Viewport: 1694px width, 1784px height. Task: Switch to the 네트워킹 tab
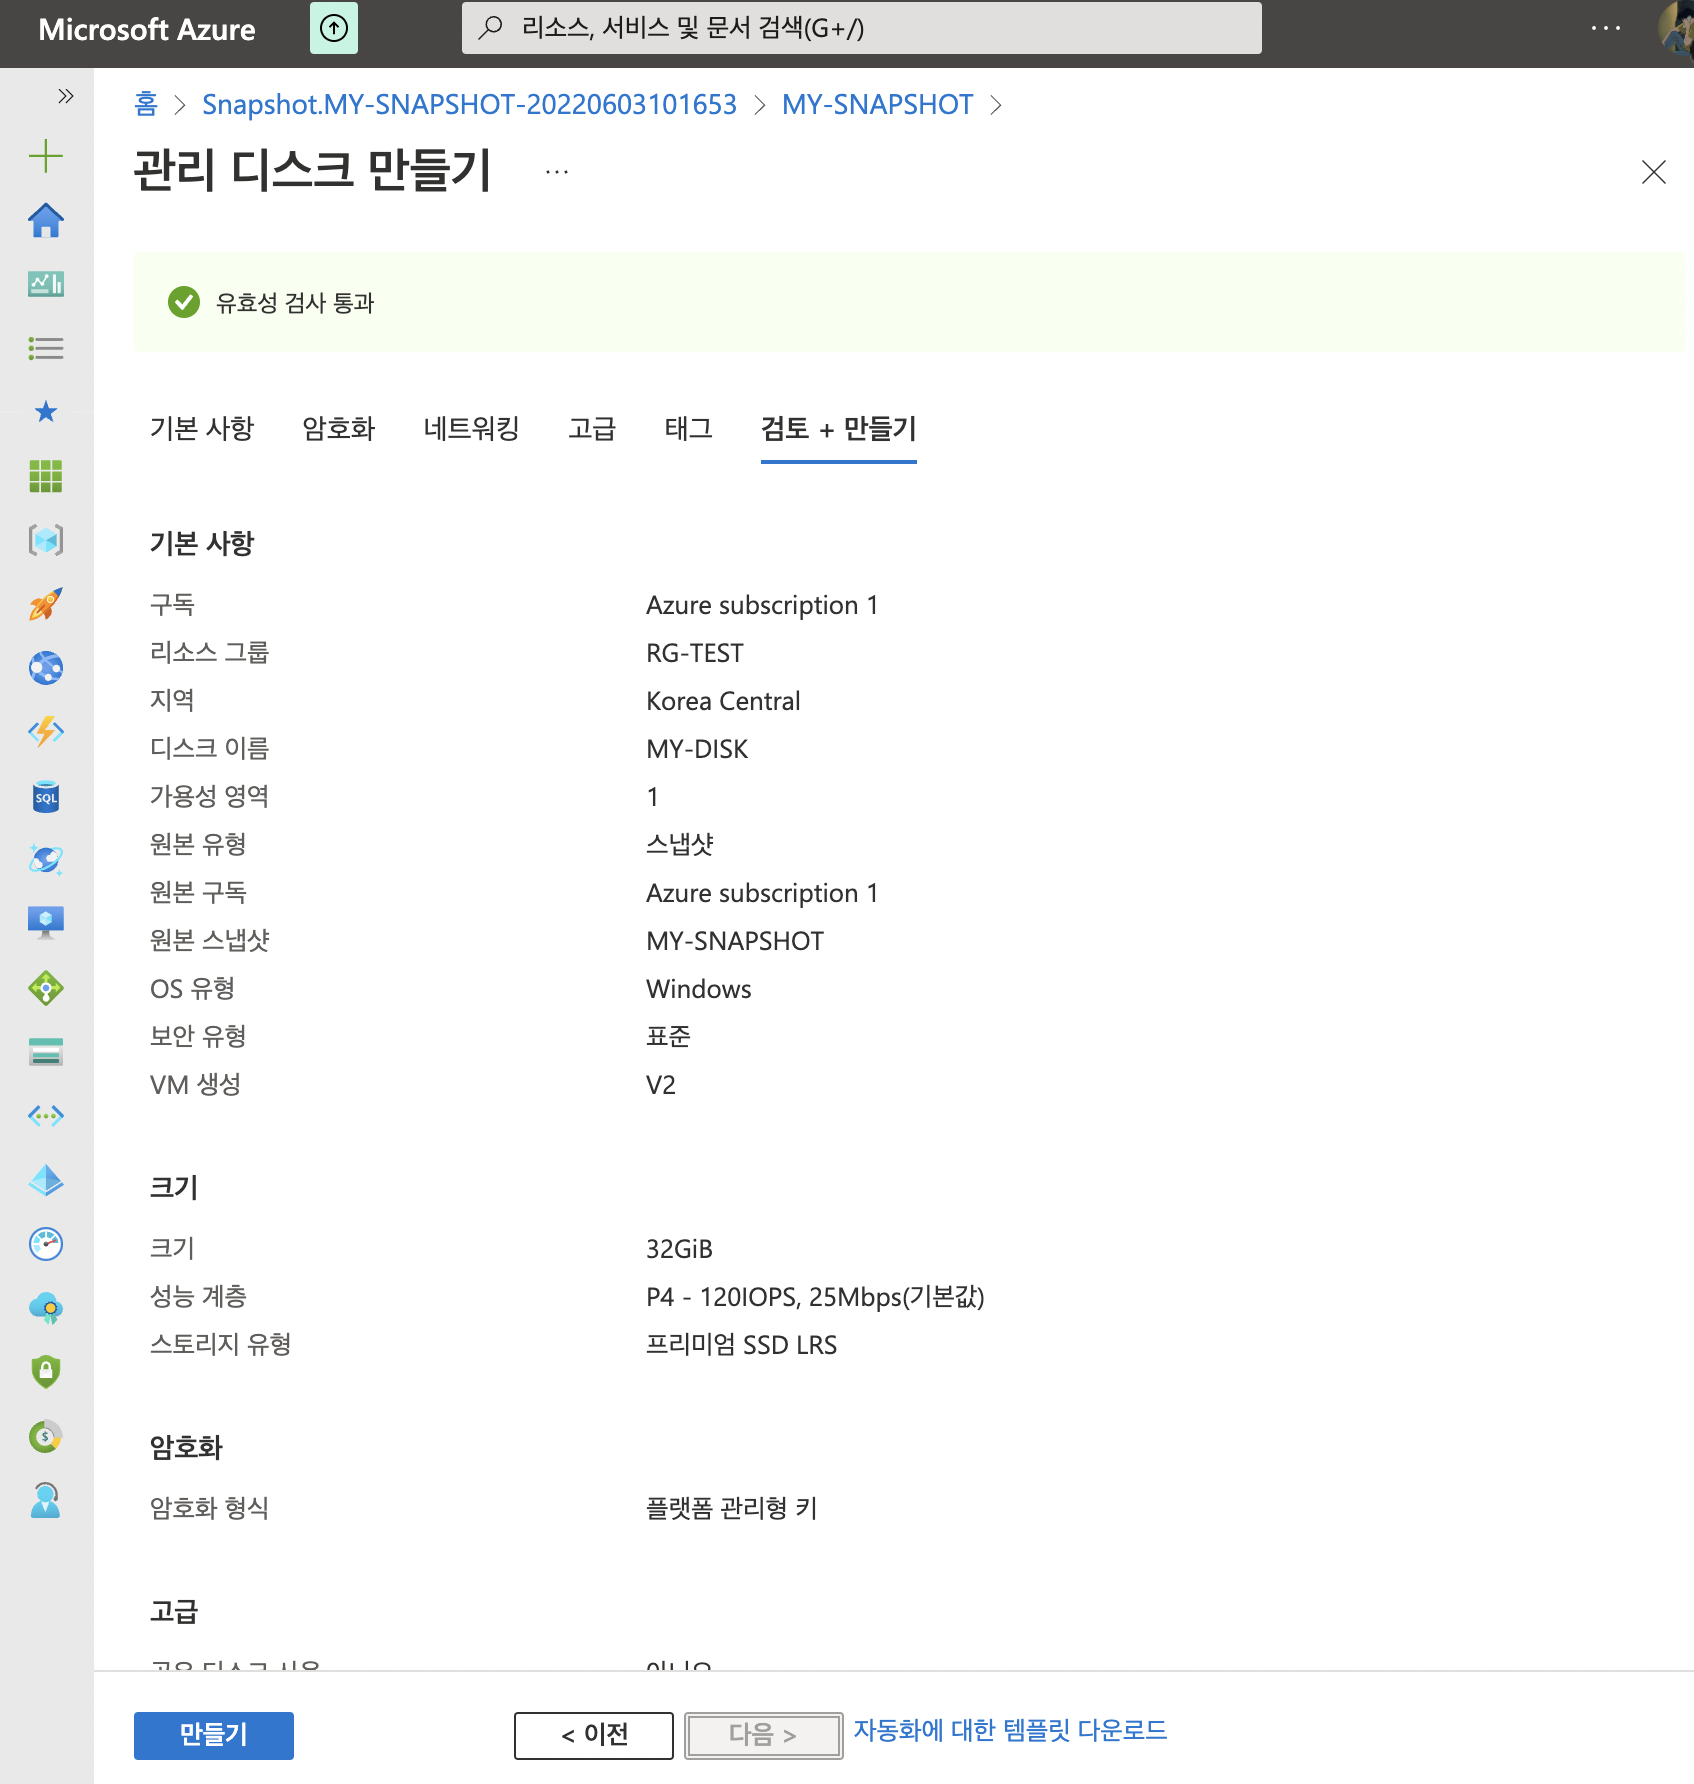[x=472, y=429]
